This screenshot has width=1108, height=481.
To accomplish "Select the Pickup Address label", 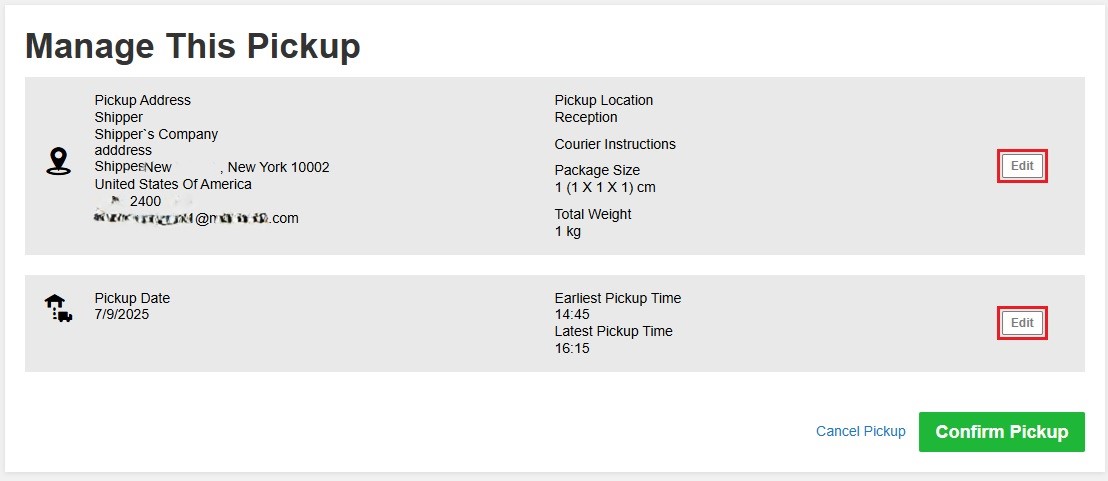I will 143,100.
